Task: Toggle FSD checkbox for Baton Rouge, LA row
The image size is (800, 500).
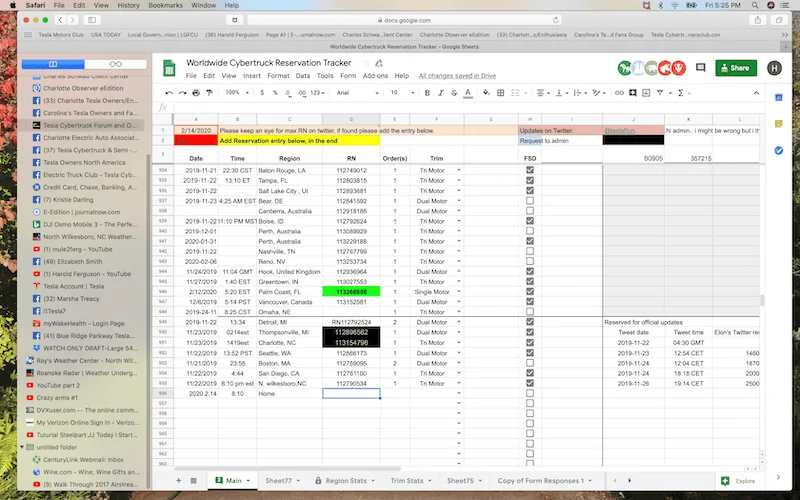Action: click(x=530, y=170)
